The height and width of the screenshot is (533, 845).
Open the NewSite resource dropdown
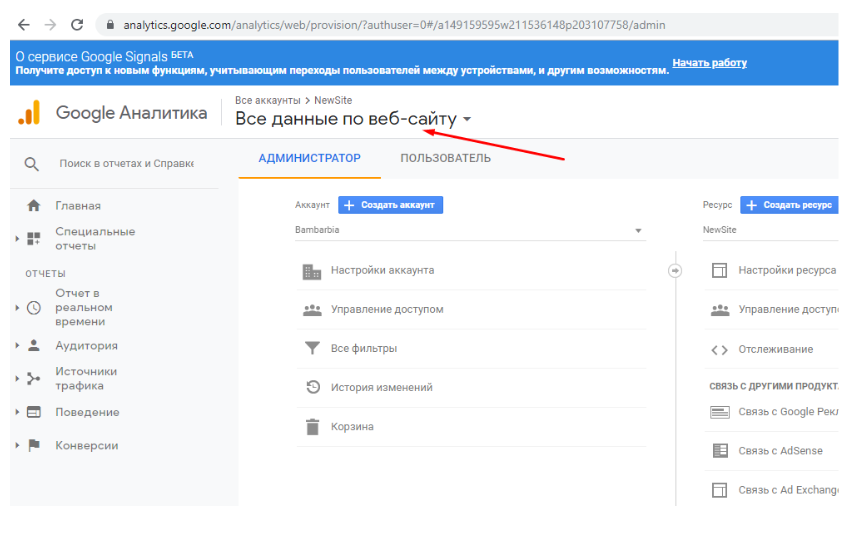(771, 230)
